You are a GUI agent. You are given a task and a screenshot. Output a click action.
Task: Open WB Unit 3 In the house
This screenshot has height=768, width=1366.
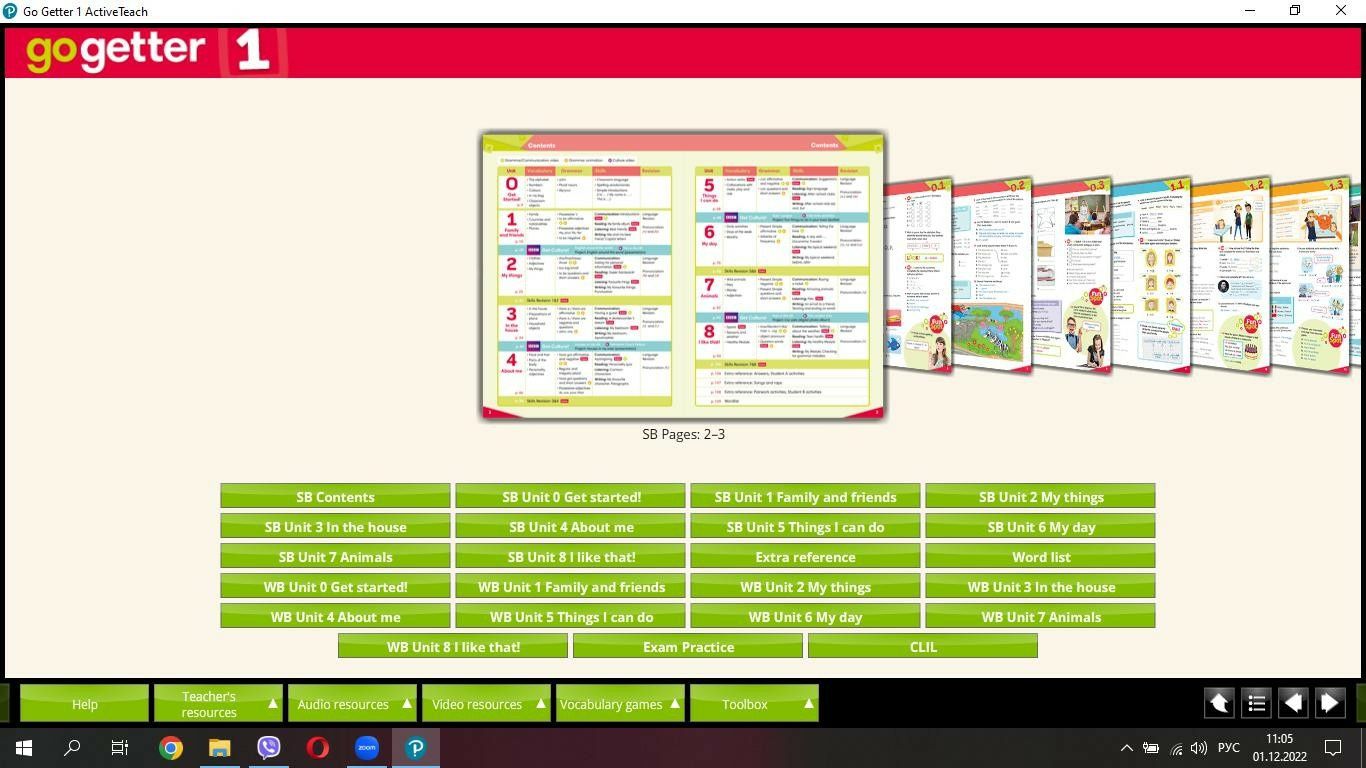(x=1041, y=586)
